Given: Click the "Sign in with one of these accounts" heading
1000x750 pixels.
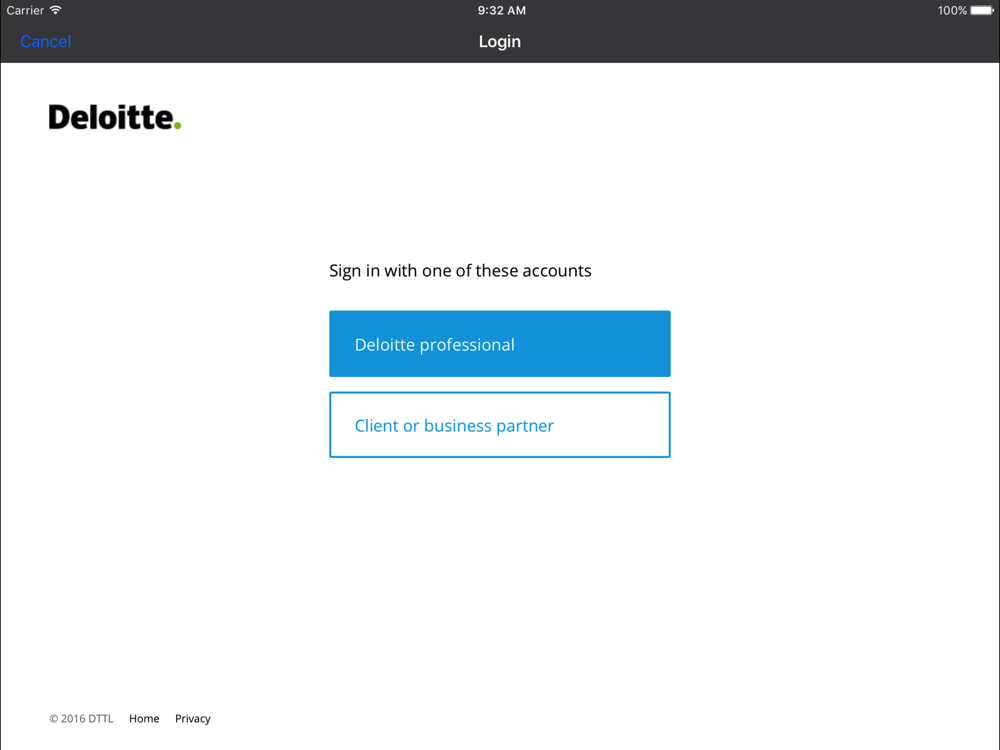Looking at the screenshot, I should click(x=460, y=270).
